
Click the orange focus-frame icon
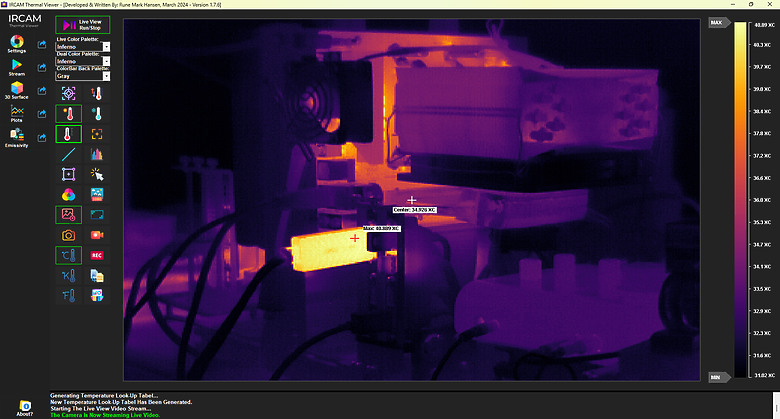97,134
